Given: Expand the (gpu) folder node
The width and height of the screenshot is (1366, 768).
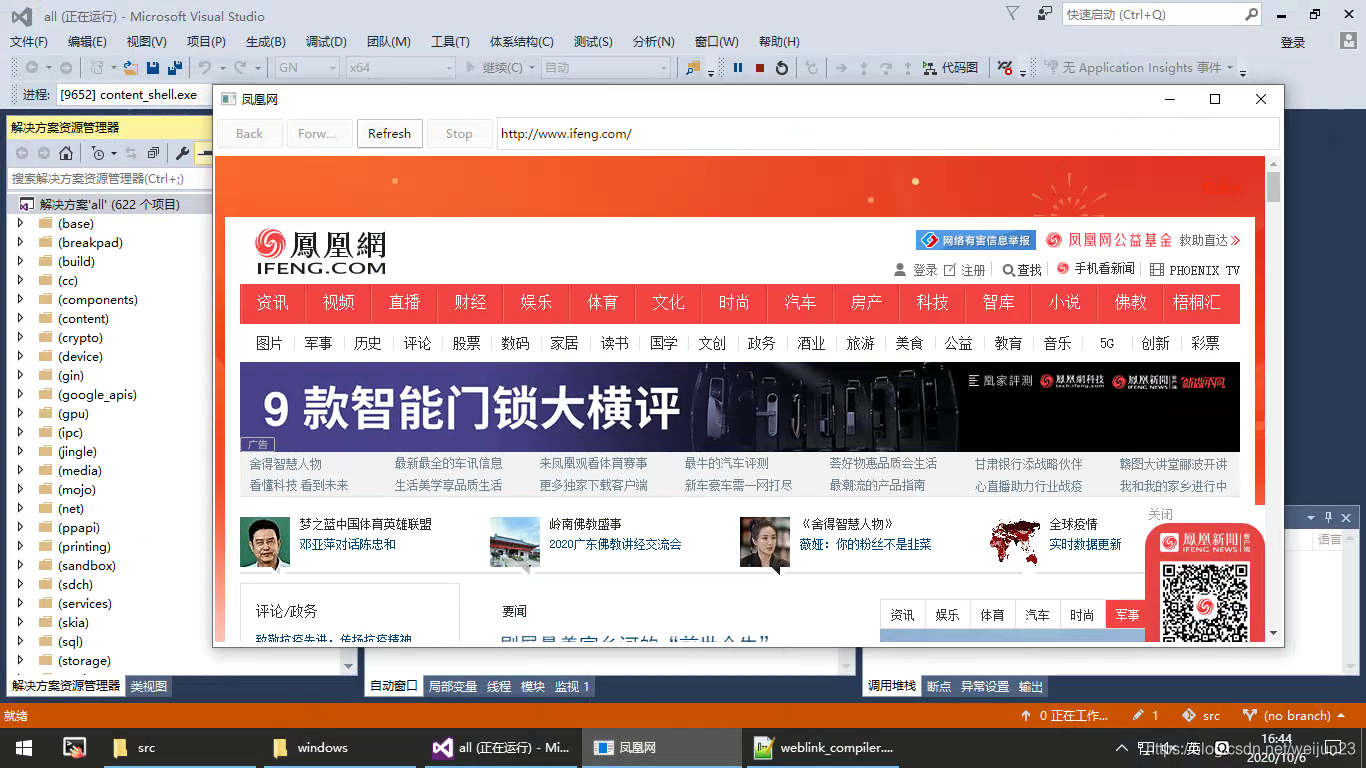Looking at the screenshot, I should coord(20,414).
